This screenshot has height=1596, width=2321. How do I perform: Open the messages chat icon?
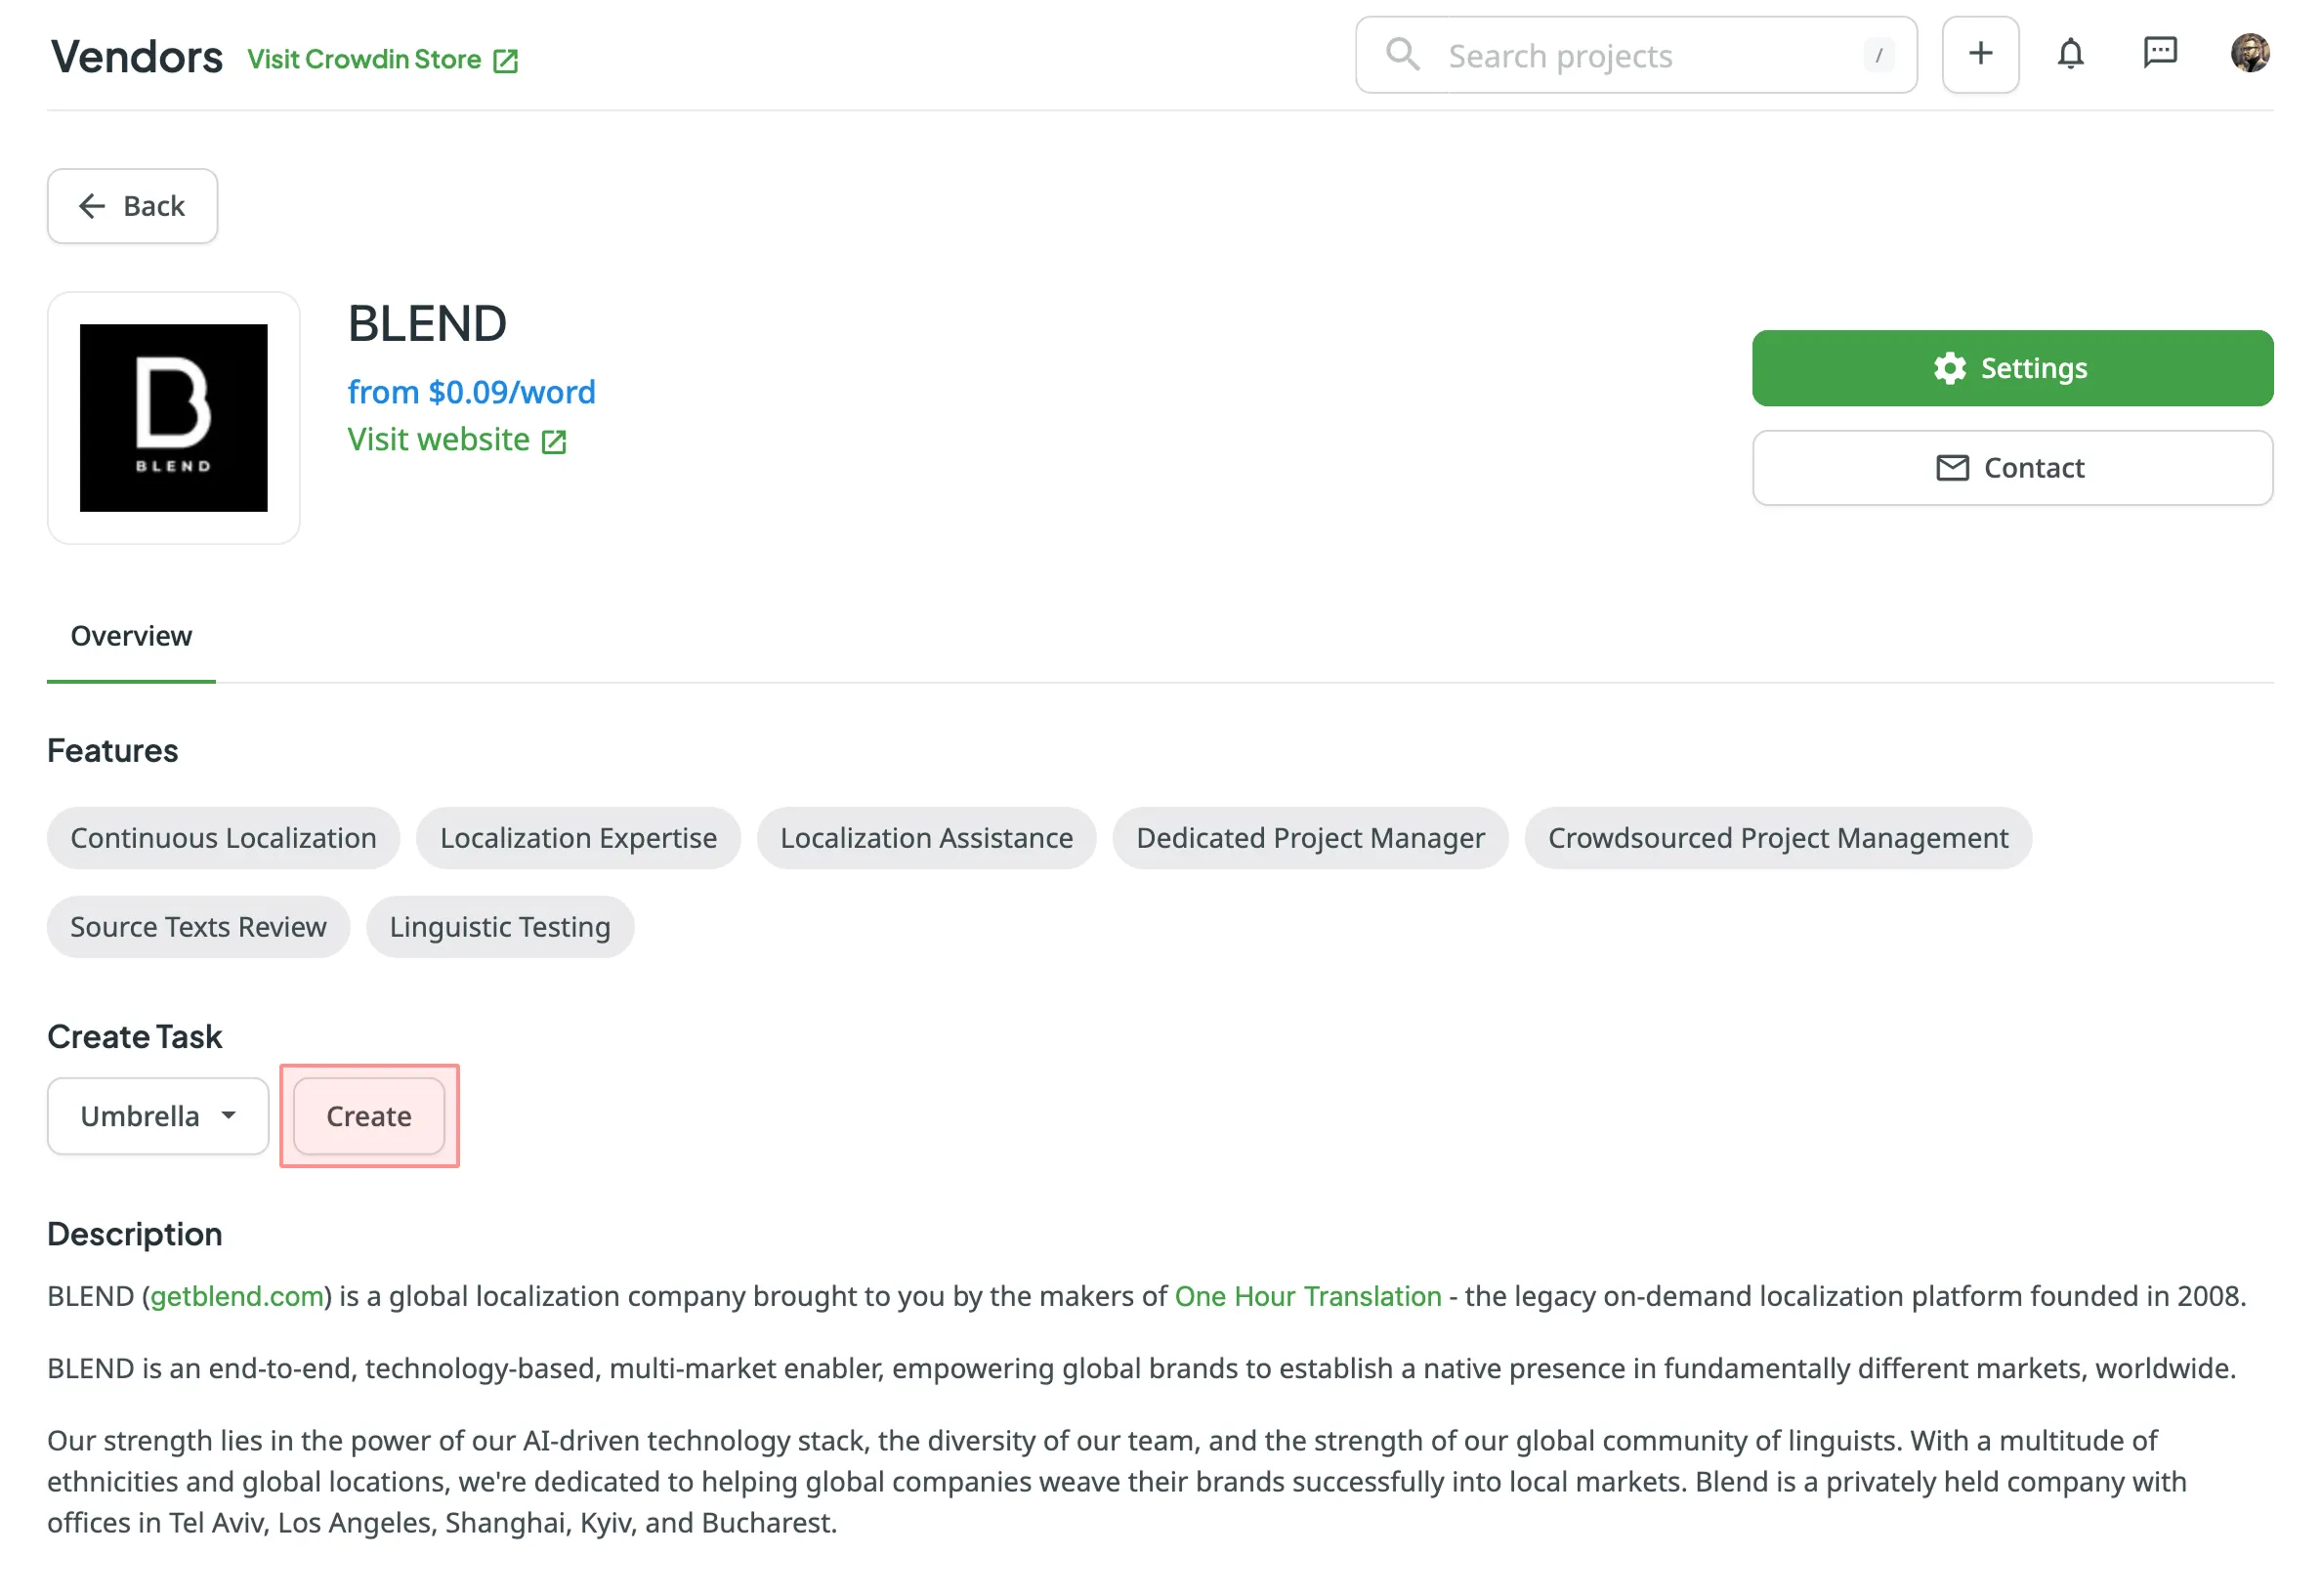[x=2159, y=53]
